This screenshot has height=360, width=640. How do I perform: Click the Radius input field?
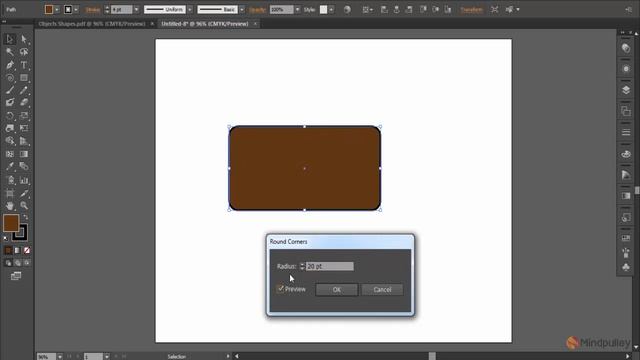[329, 266]
